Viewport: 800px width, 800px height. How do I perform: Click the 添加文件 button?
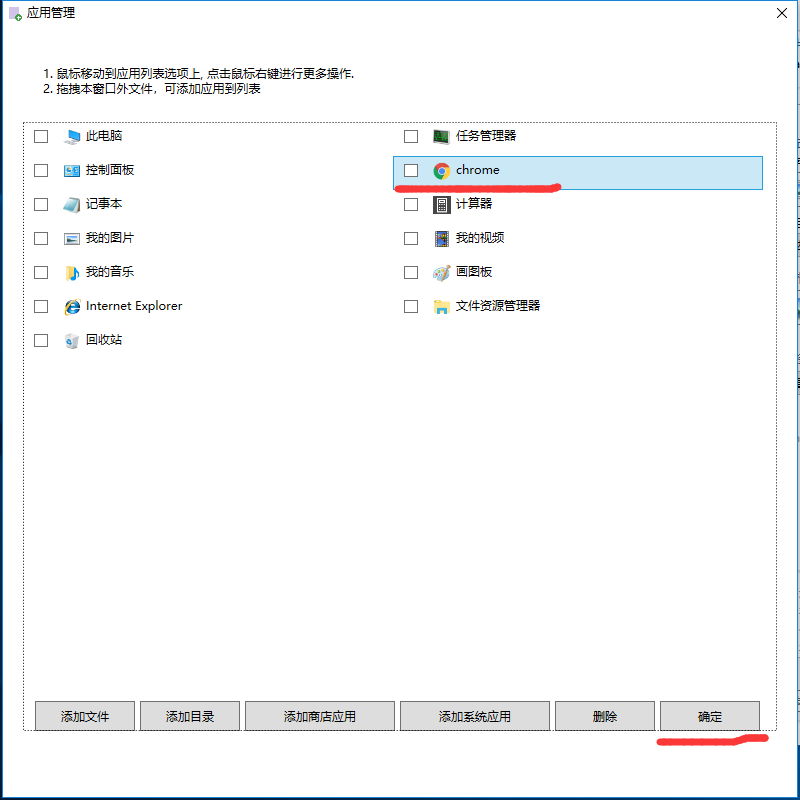click(x=85, y=716)
